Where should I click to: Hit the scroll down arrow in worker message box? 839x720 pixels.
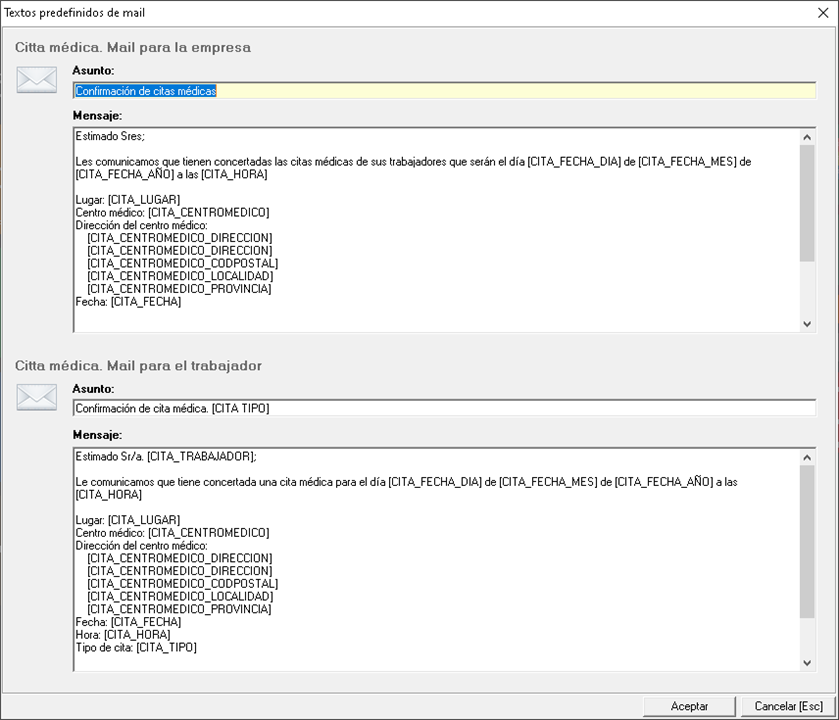807,662
